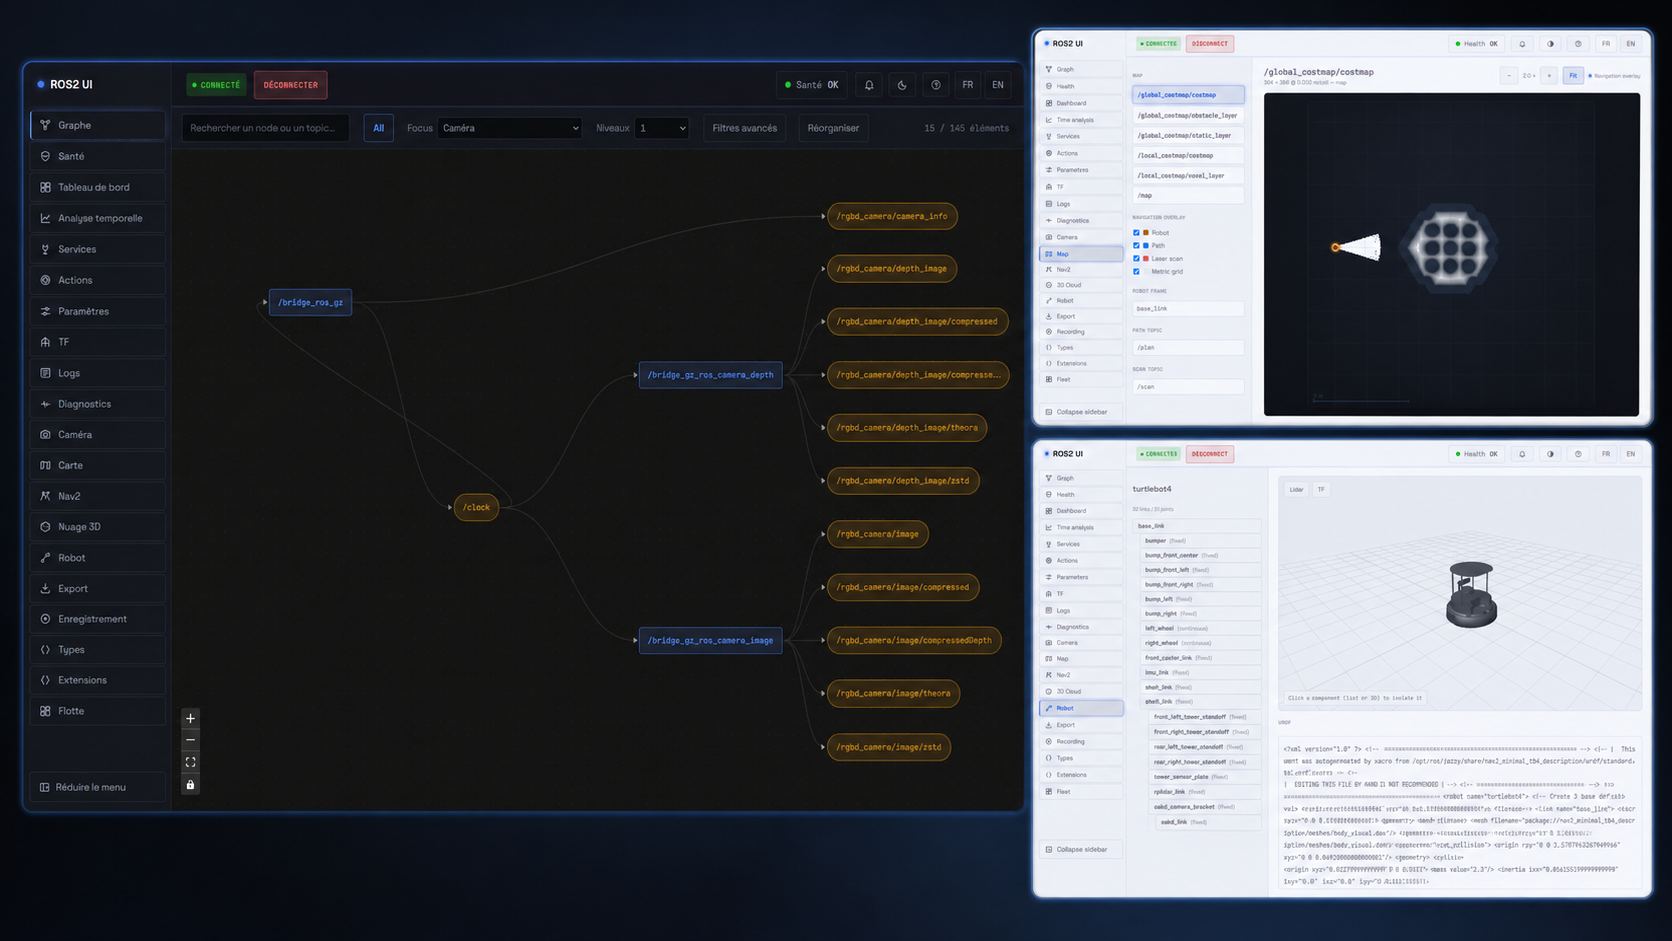Zoom in the graph with plus icon
Screen dimensions: 1672x941
click(x=190, y=718)
